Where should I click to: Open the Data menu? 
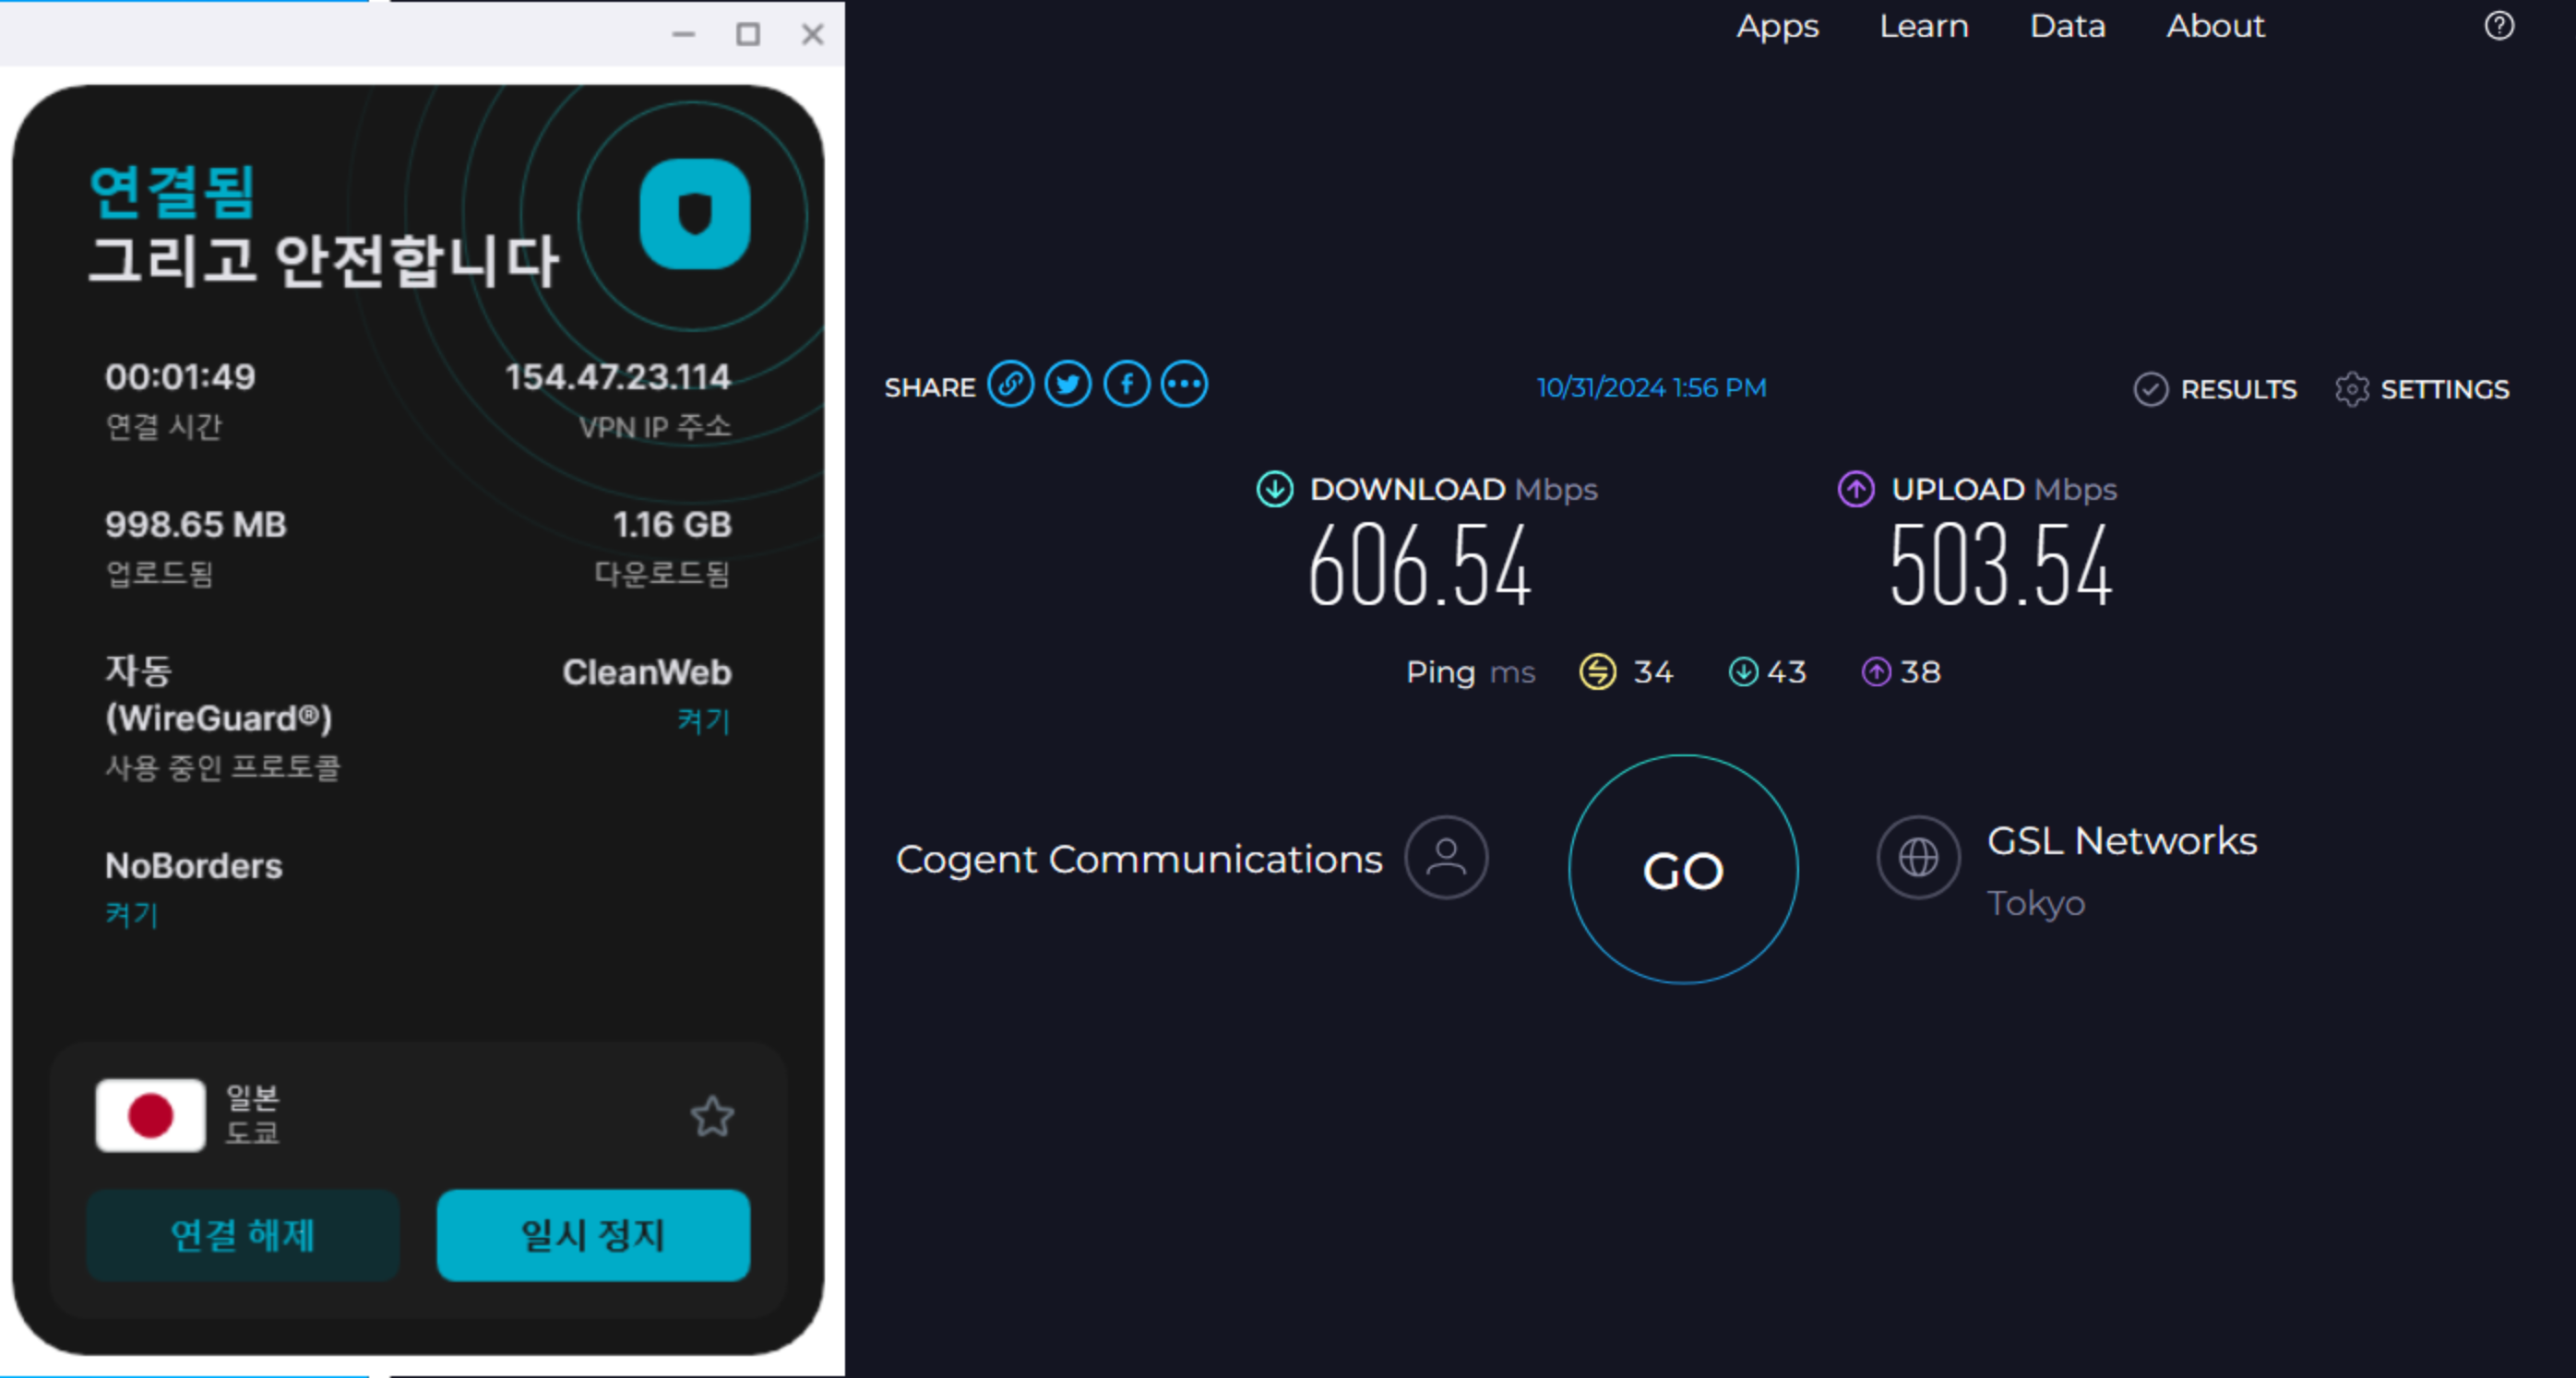(2067, 26)
